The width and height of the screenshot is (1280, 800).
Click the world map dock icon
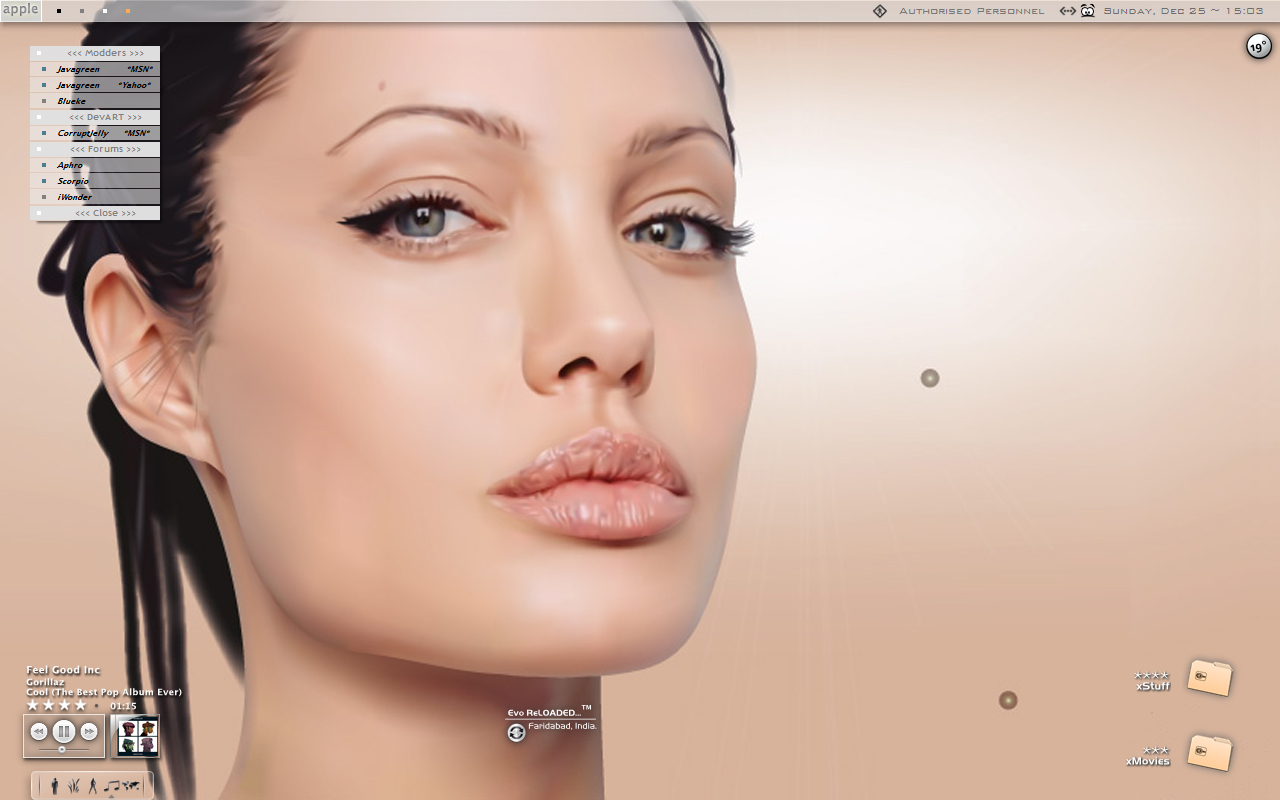[x=131, y=786]
